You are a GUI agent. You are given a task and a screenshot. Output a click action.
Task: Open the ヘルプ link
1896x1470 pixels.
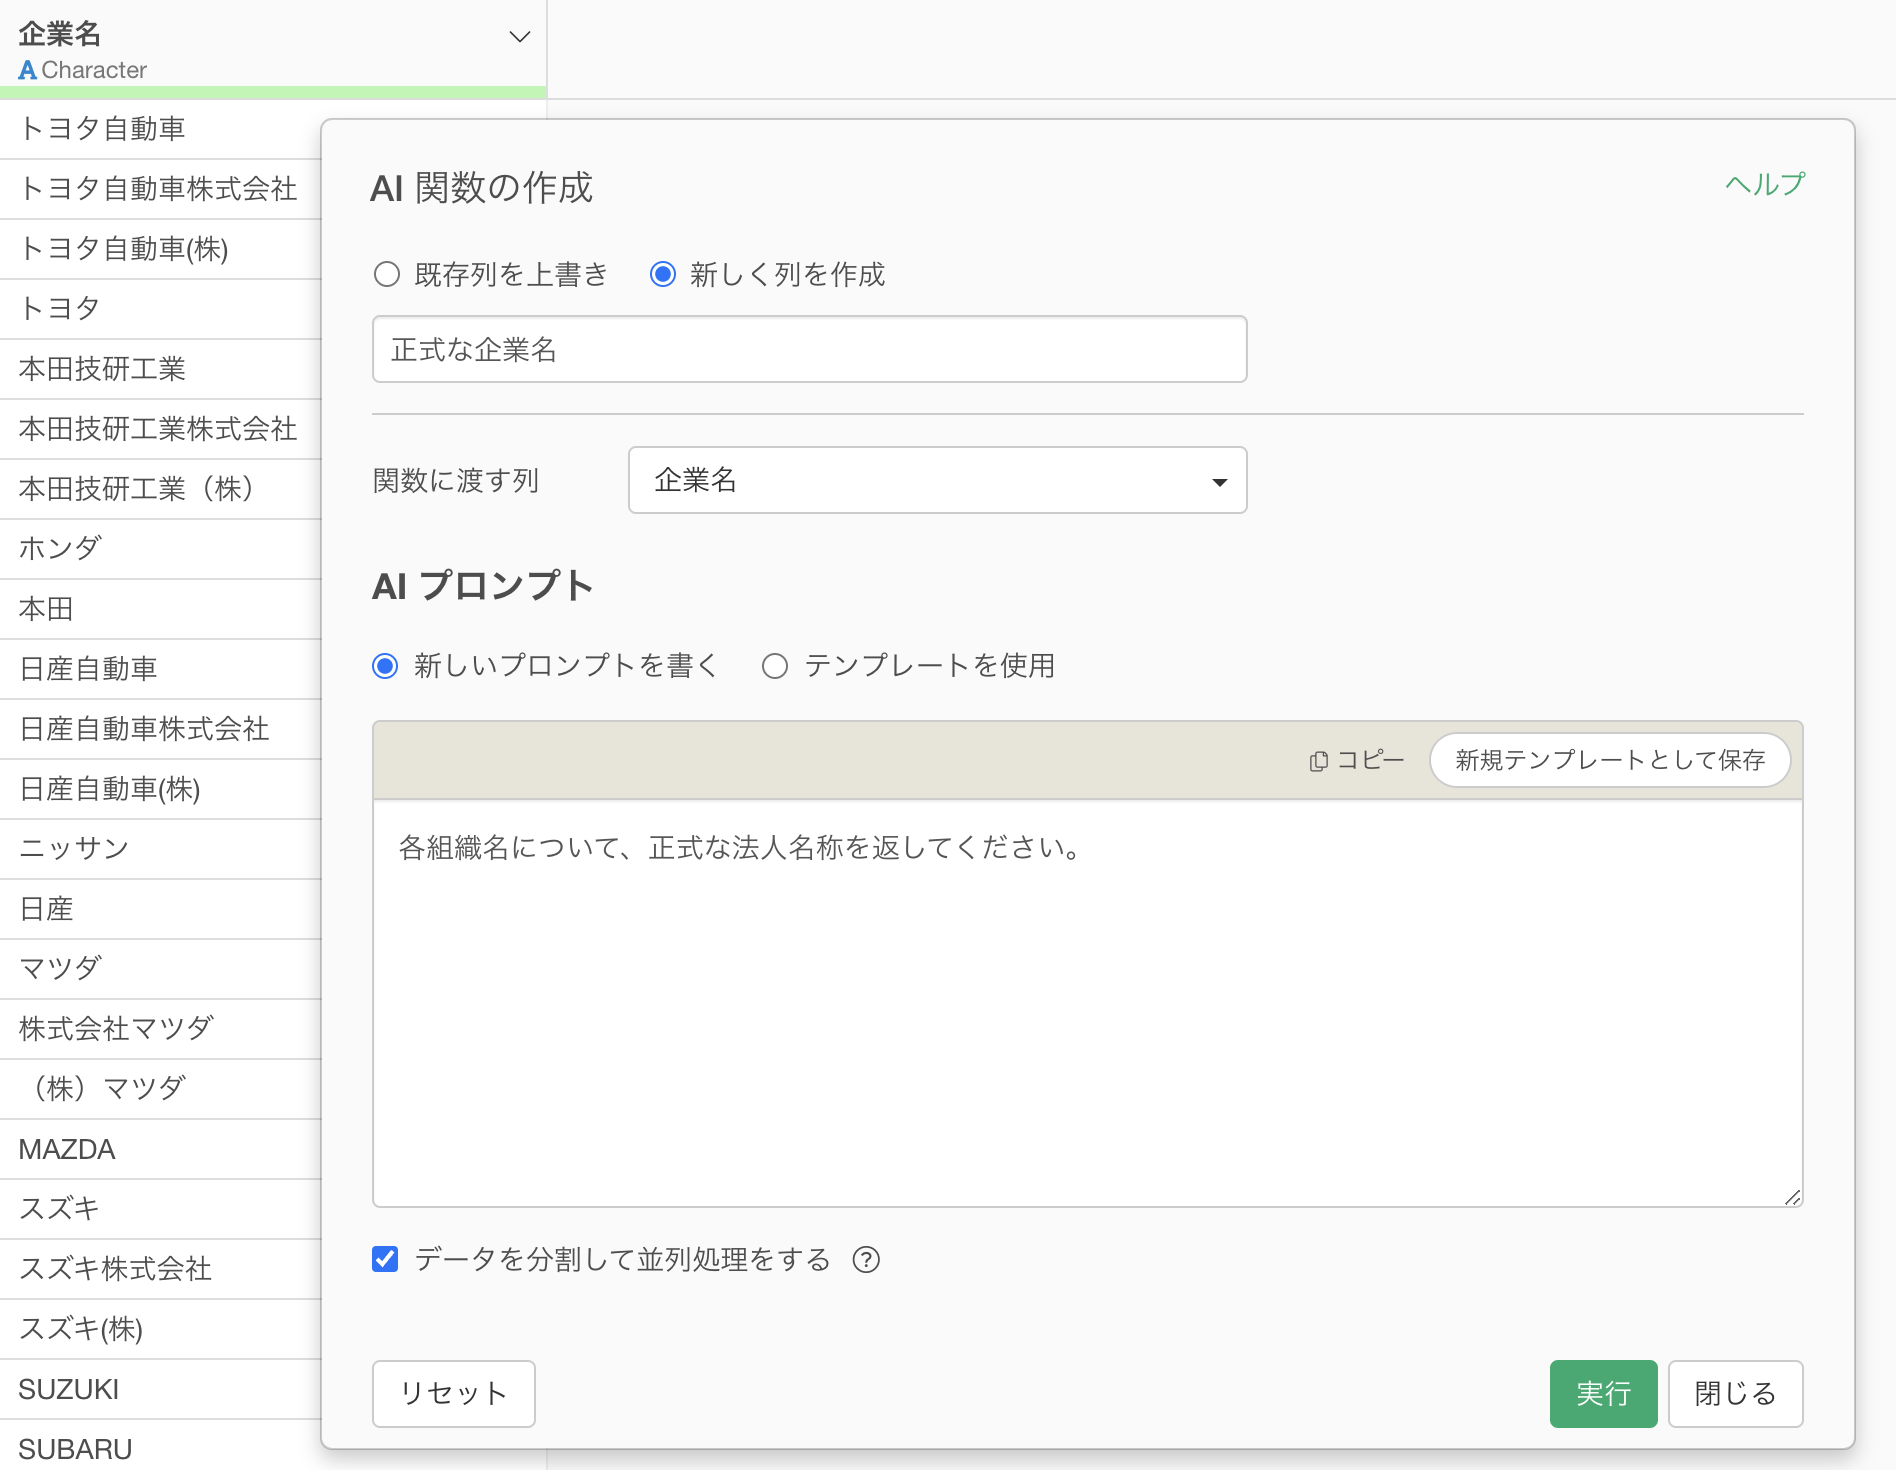tap(1765, 184)
